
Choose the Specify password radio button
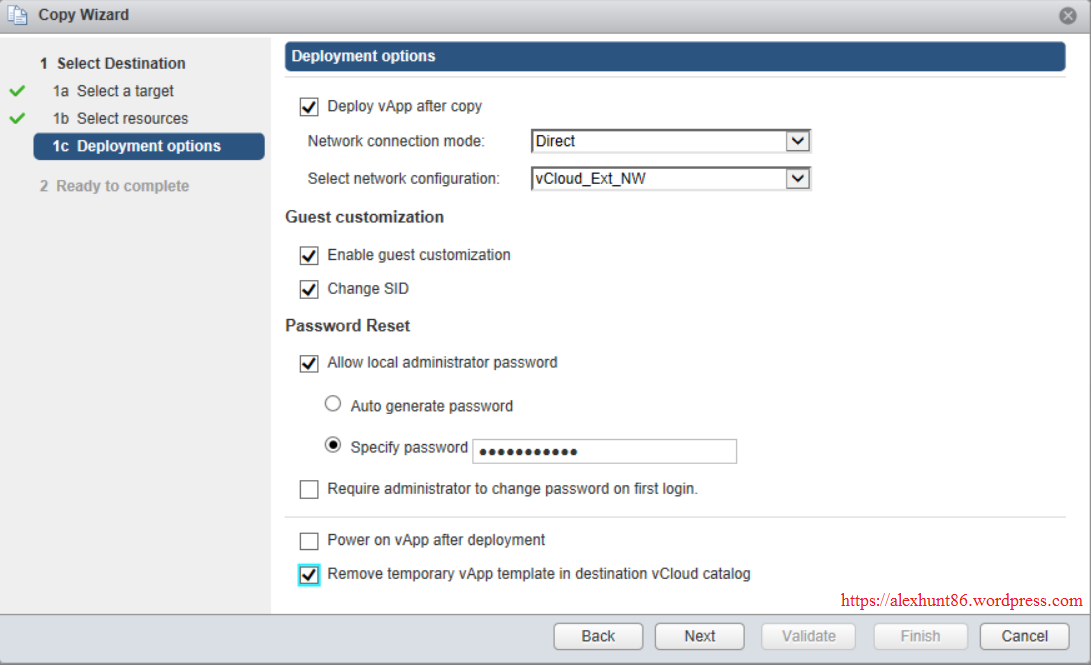[333, 446]
